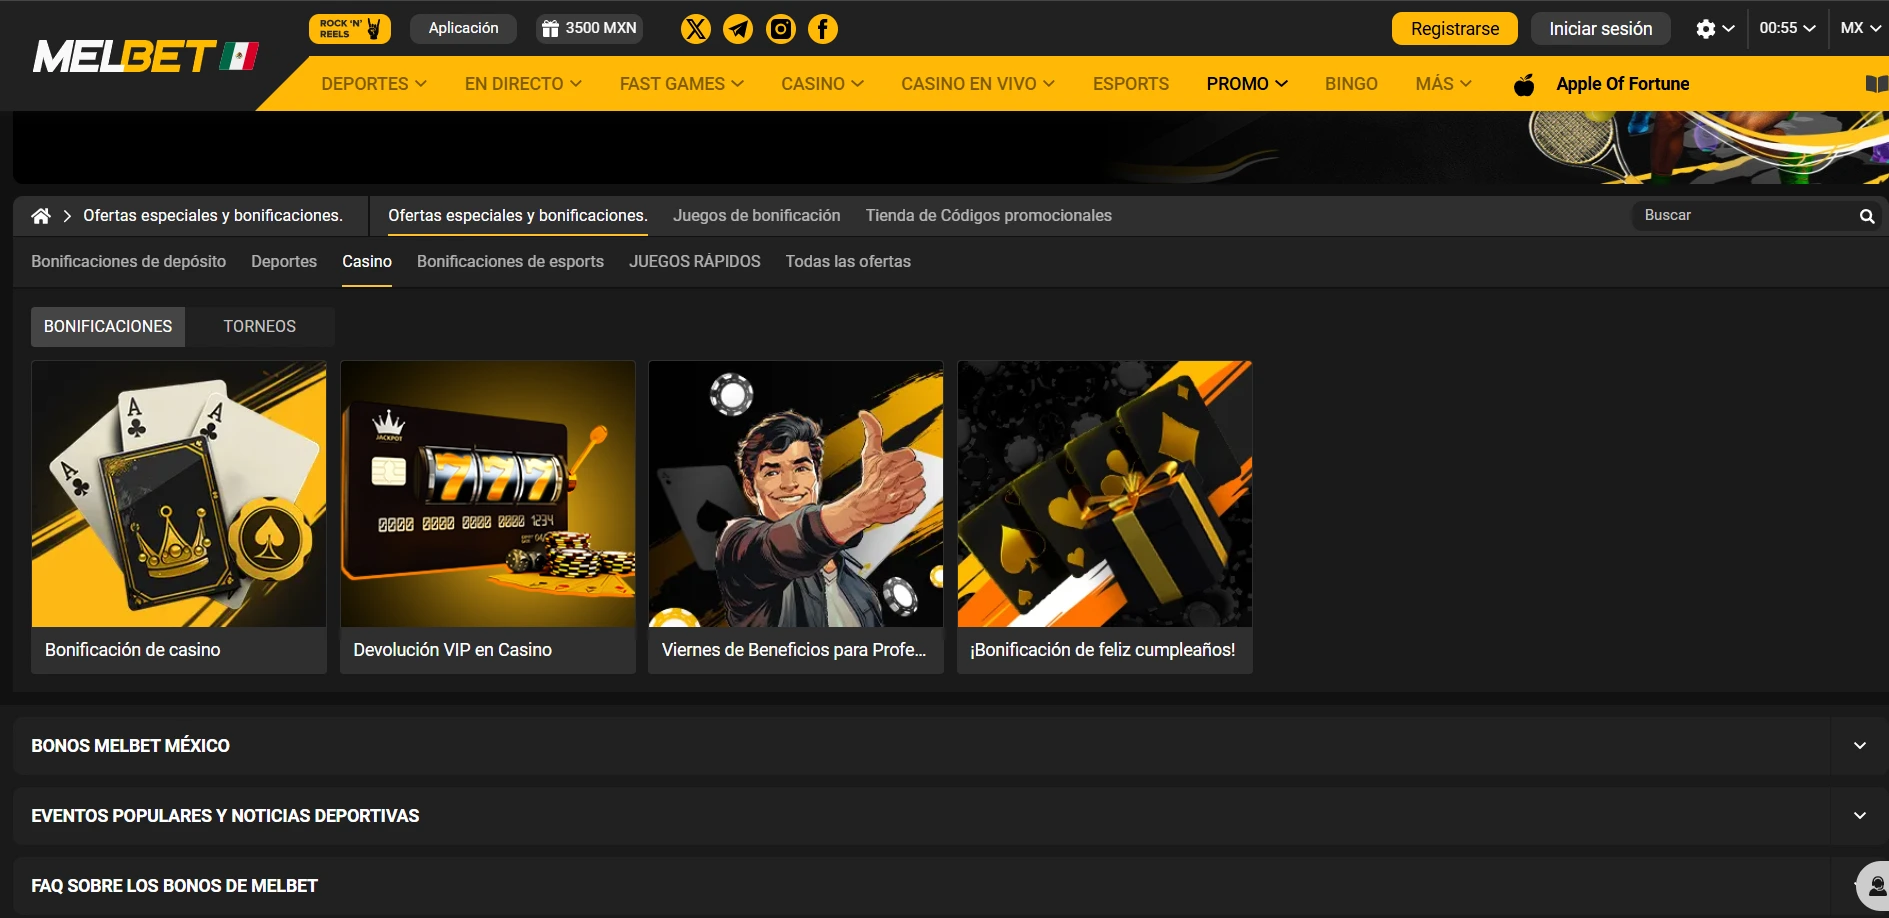This screenshot has width=1889, height=918.
Task: Open the Instagram social icon
Action: click(x=781, y=29)
